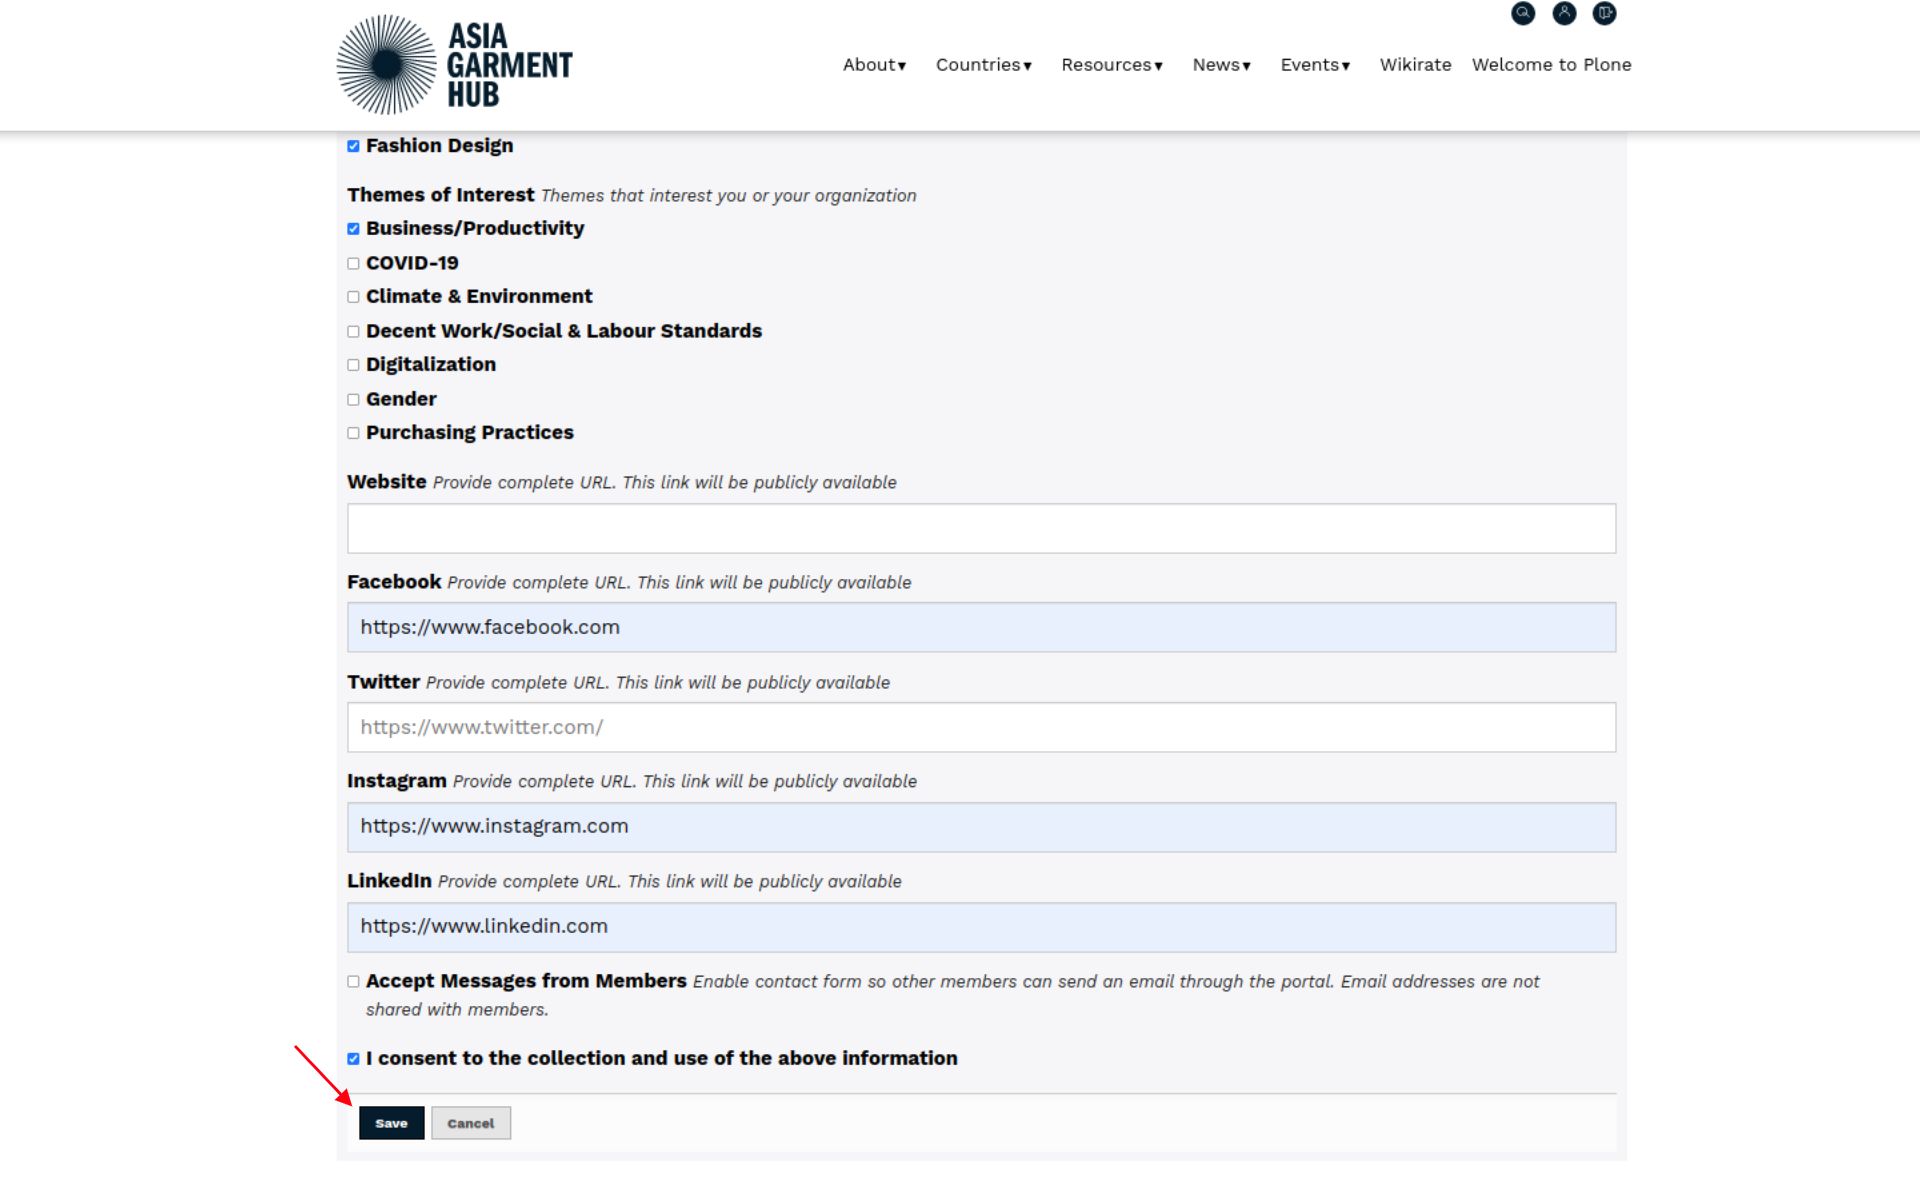Viewport: 1920px width, 1189px height.
Task: Click the logout door icon
Action: tap(1604, 13)
